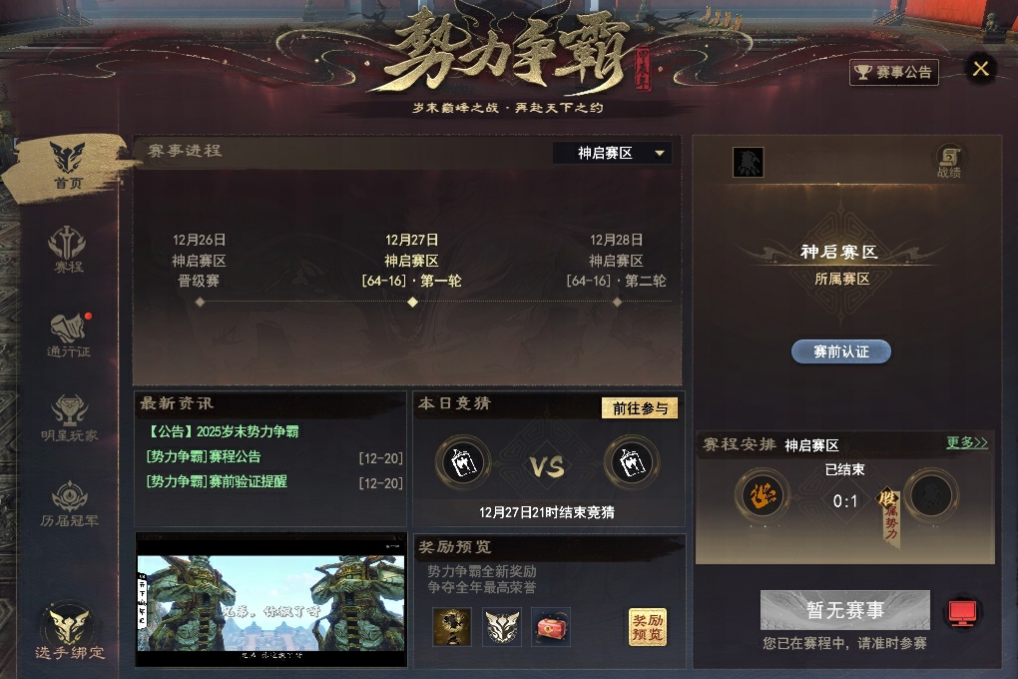The height and width of the screenshot is (679, 1018).
Task: Select the 12月27日 first round timeline marker
Action: [x=412, y=302]
